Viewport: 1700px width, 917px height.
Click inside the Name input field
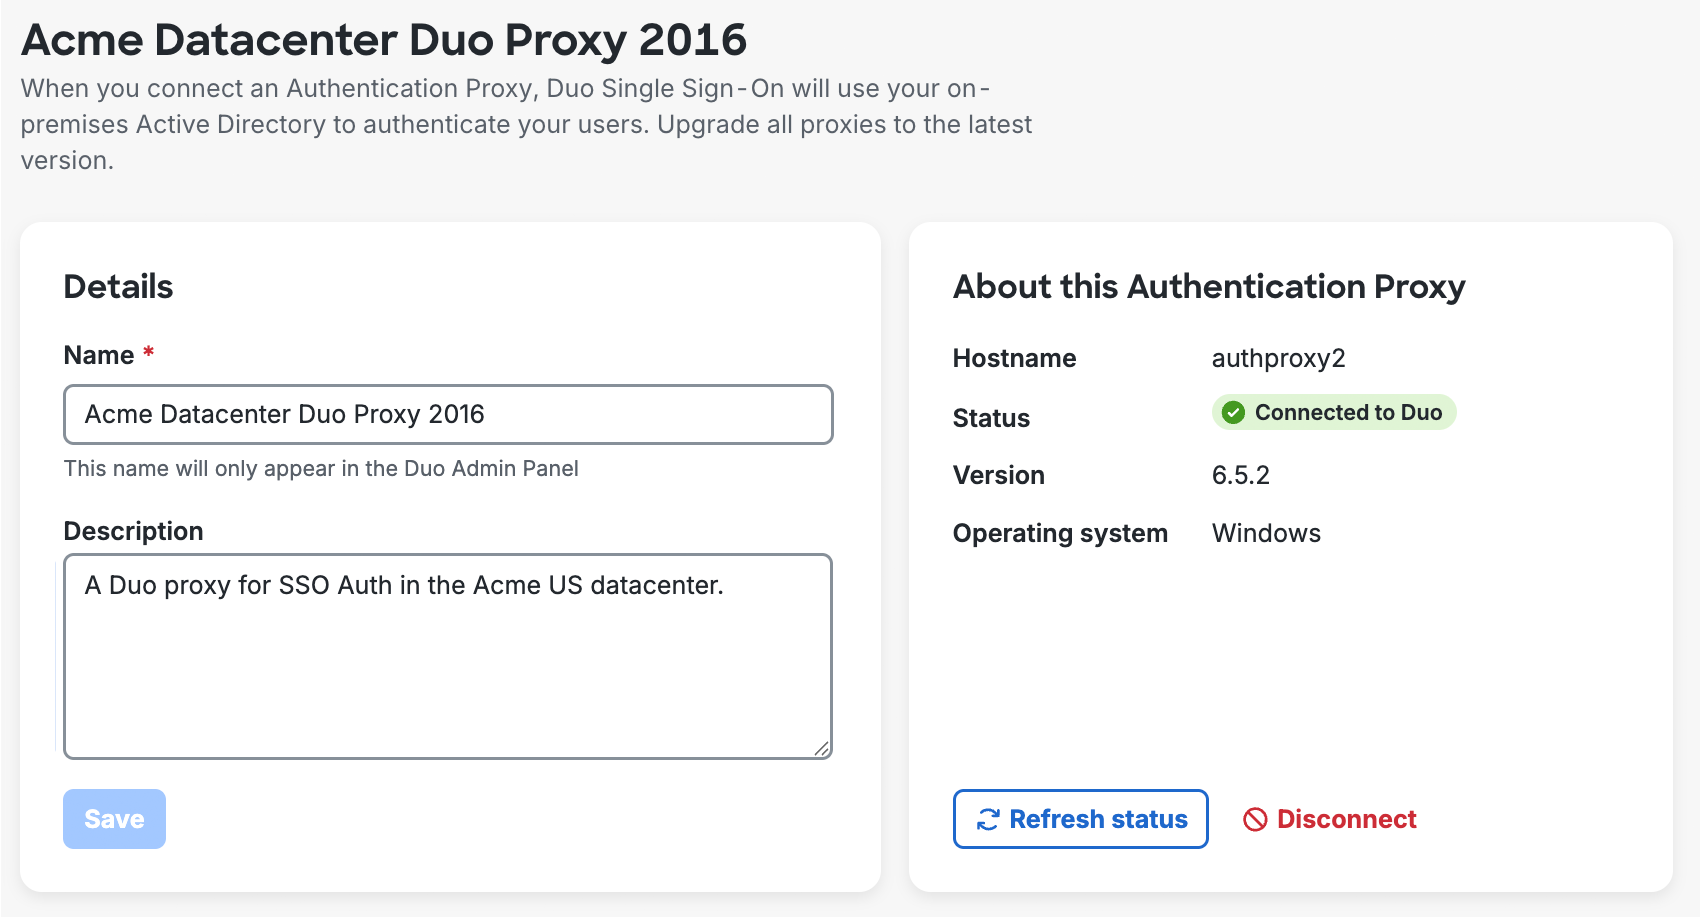447,414
